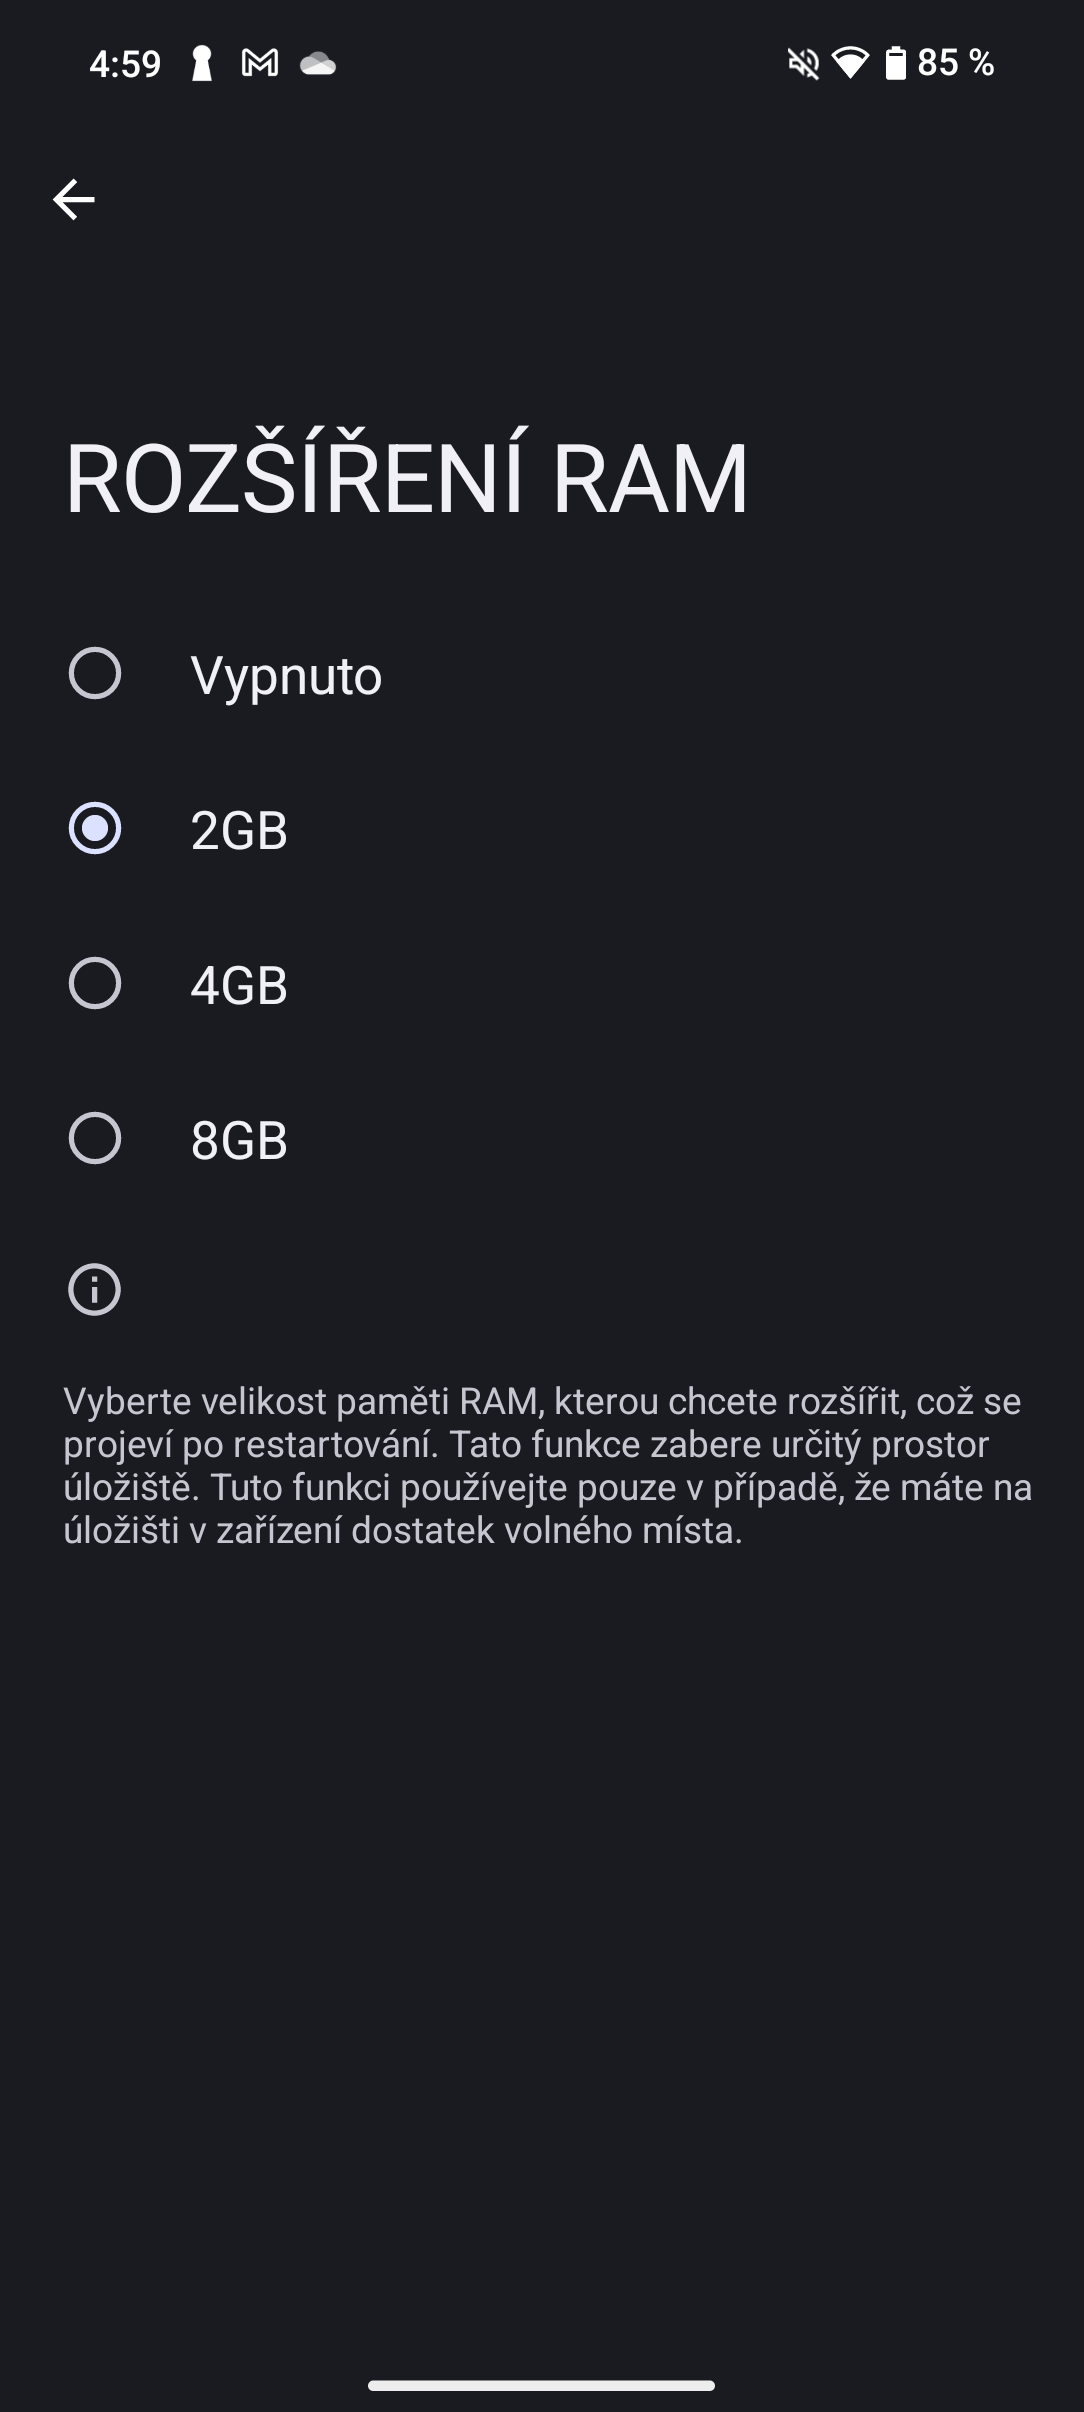Tap the Vypnuto option label

[x=286, y=676]
